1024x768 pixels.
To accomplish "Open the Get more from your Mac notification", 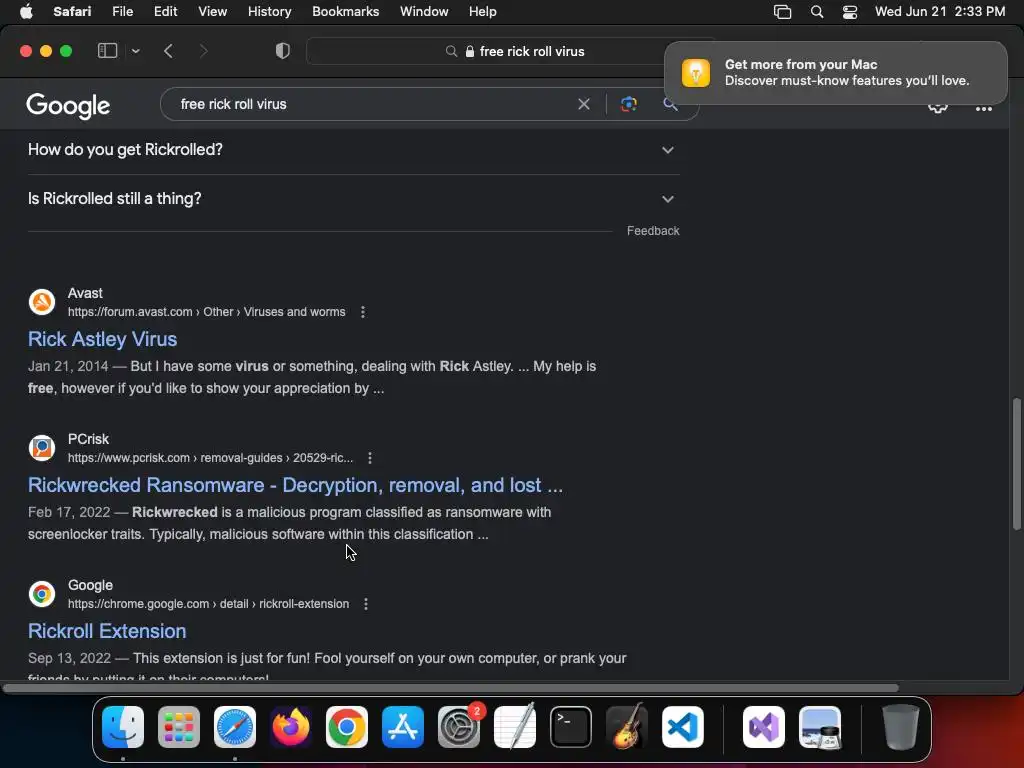I will 835,72.
